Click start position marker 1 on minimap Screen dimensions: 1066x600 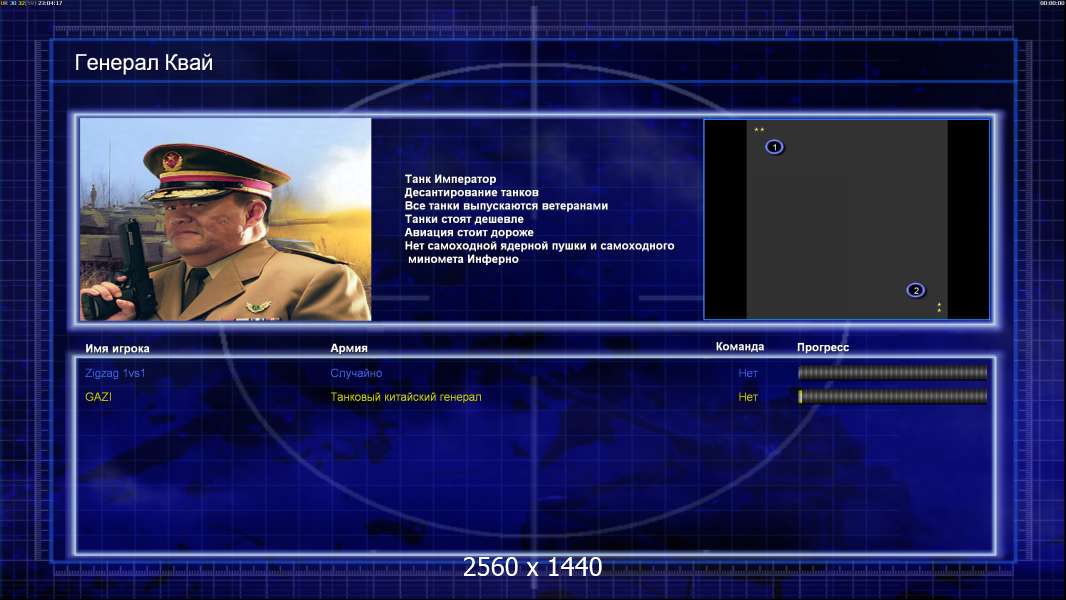[774, 147]
